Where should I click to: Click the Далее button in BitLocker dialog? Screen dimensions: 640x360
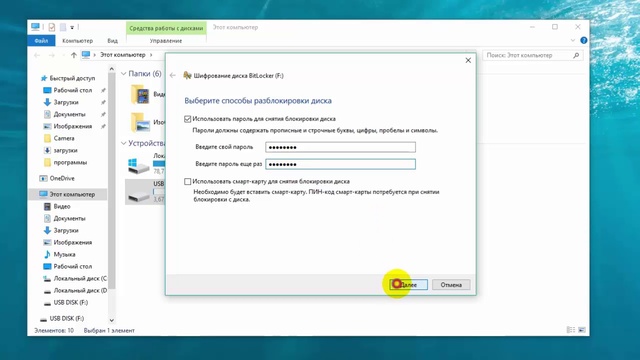(x=409, y=284)
